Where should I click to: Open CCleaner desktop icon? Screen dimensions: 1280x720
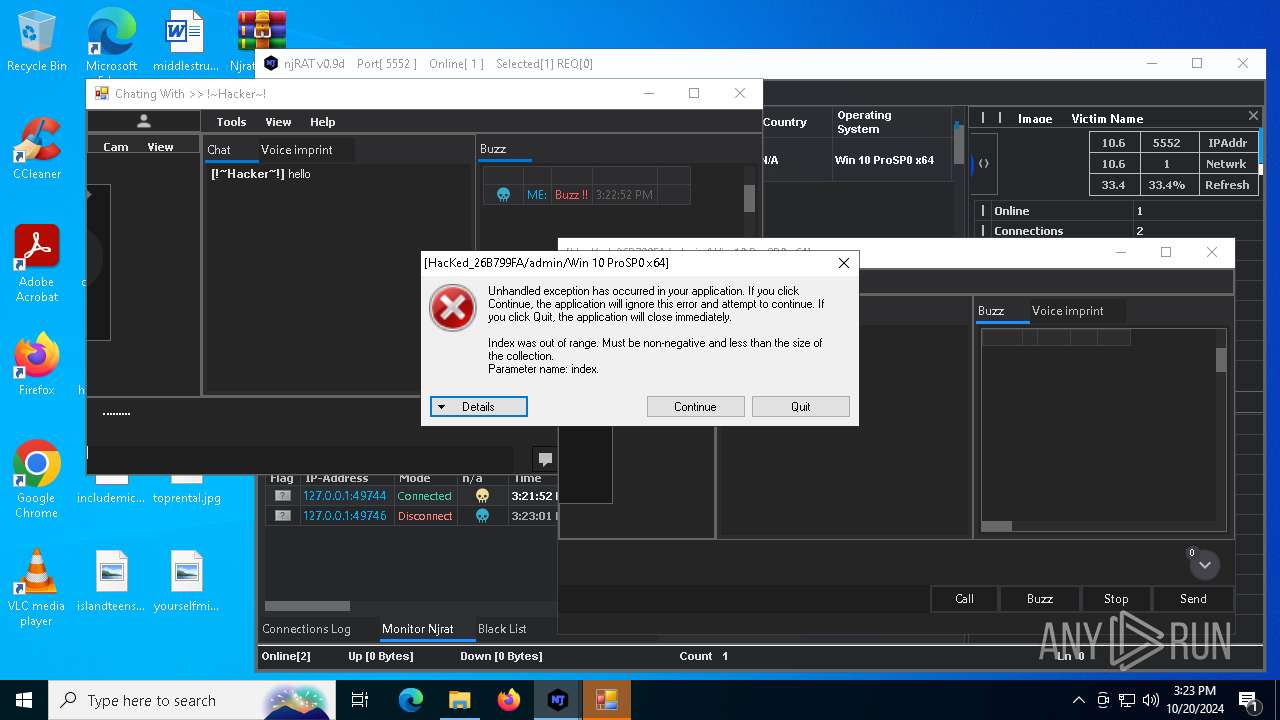tap(37, 149)
